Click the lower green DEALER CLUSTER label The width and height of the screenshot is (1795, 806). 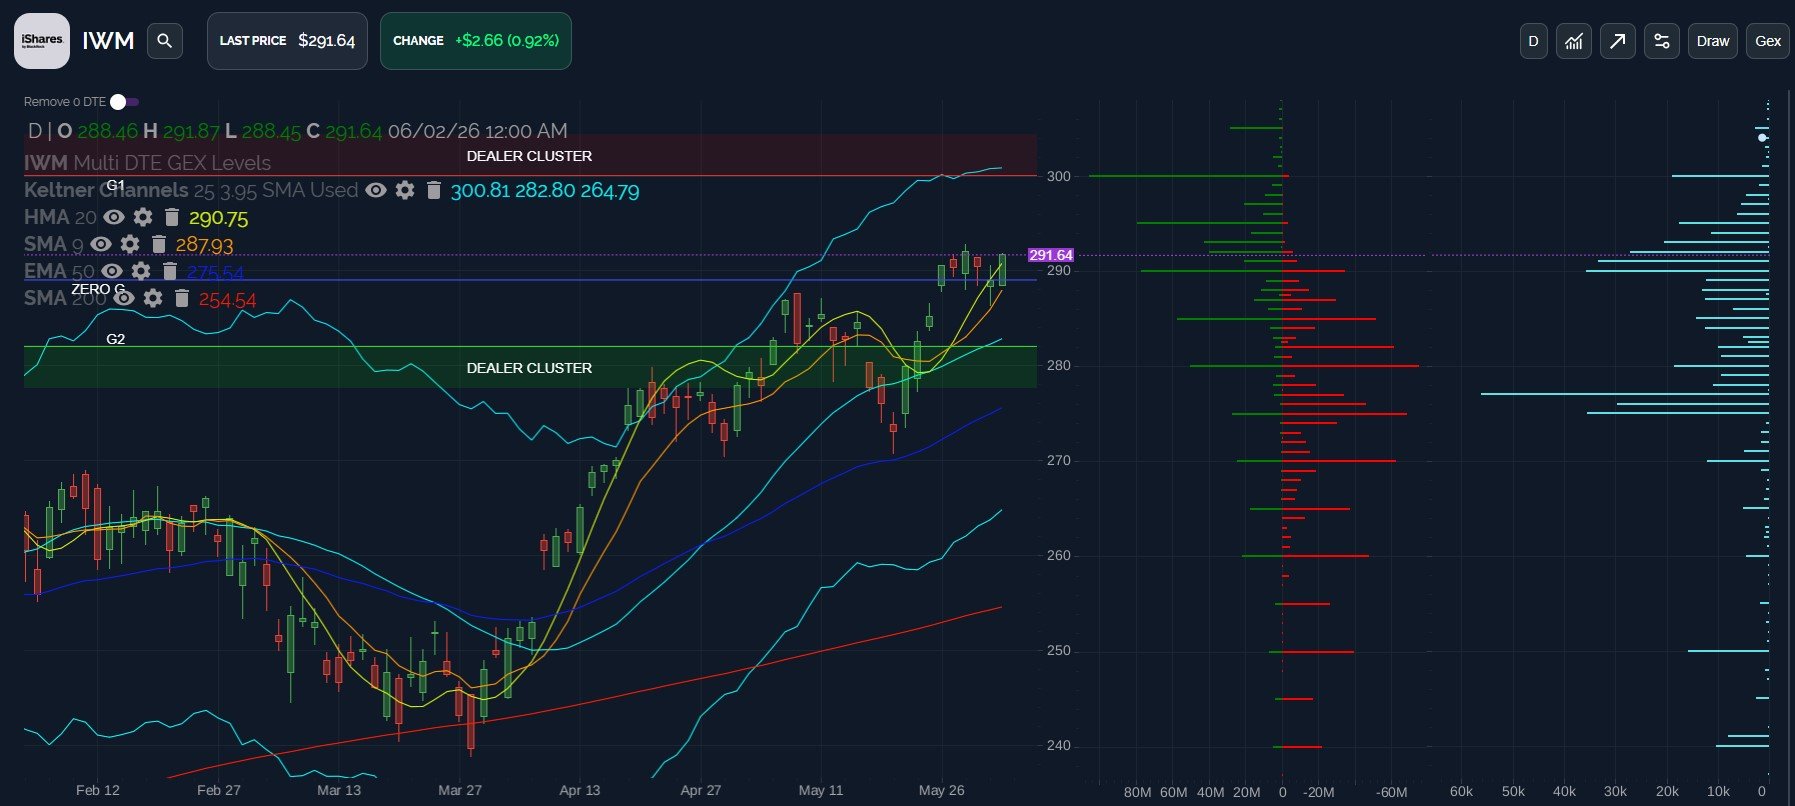[x=529, y=368]
